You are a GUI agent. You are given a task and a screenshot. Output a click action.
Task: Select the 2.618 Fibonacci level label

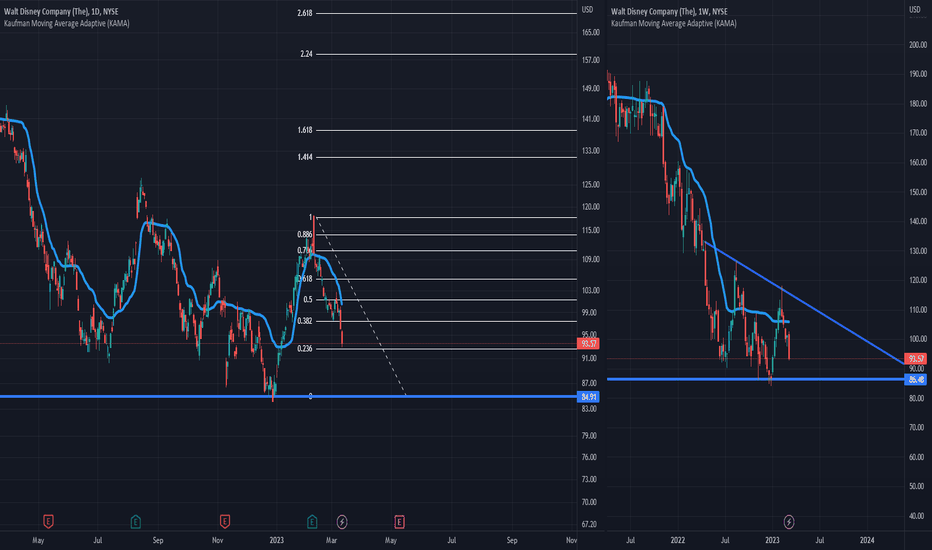pyautogui.click(x=305, y=13)
